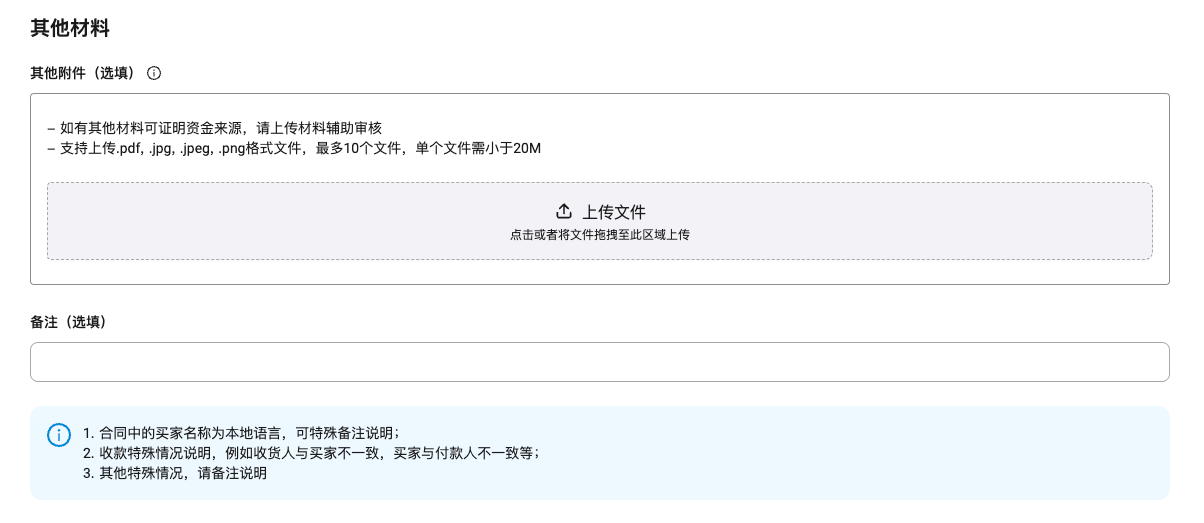Select the 其他材料 section heading
The height and width of the screenshot is (523, 1204).
coord(70,28)
